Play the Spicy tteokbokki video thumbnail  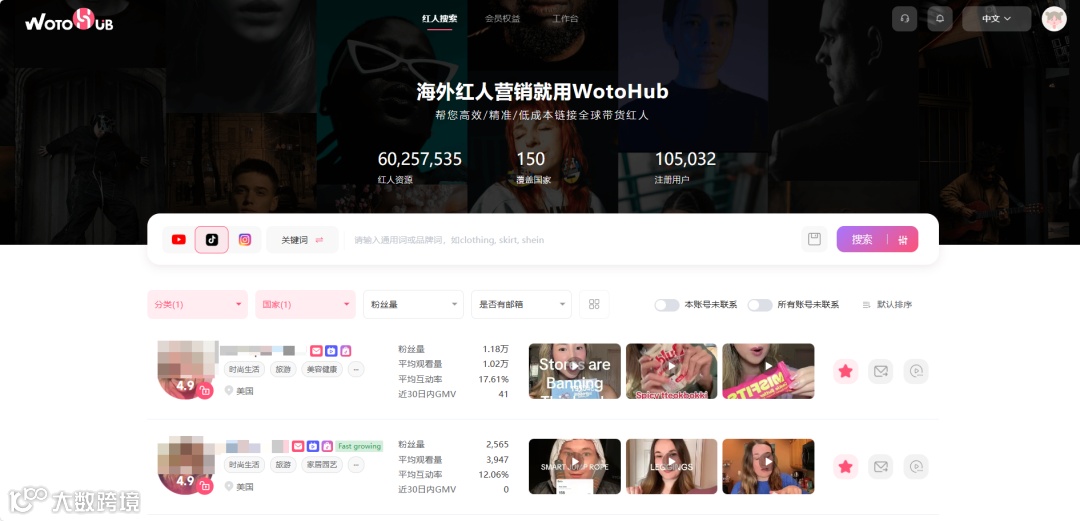(672, 371)
